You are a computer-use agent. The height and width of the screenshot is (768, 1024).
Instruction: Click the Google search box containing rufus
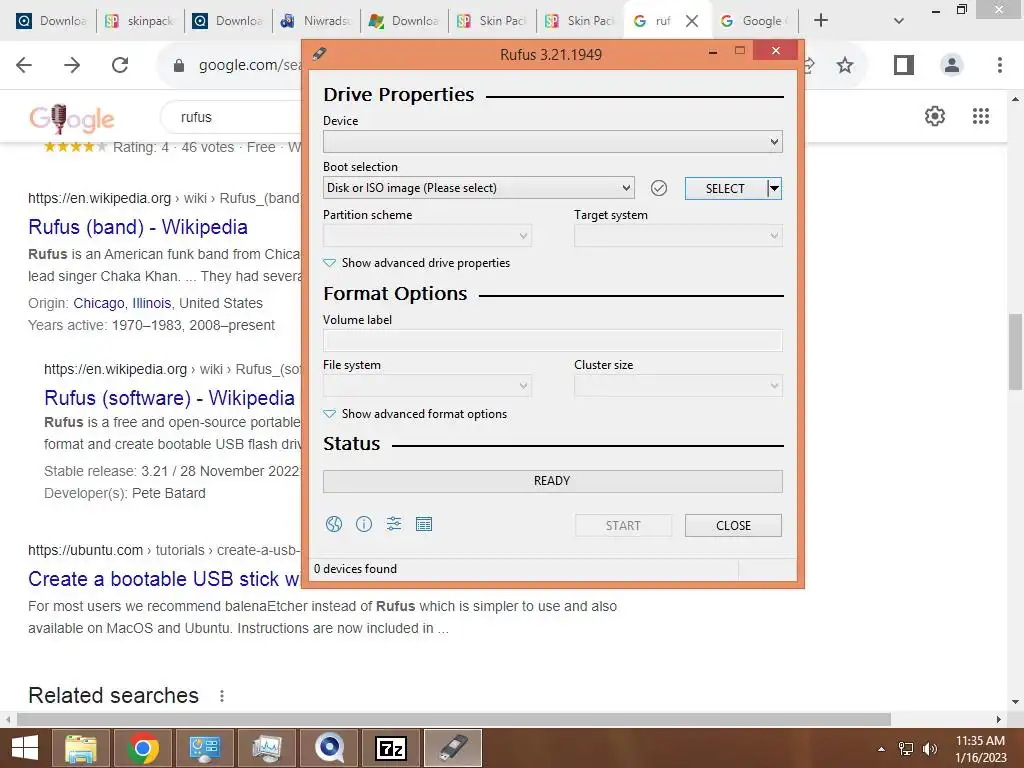pos(232,117)
